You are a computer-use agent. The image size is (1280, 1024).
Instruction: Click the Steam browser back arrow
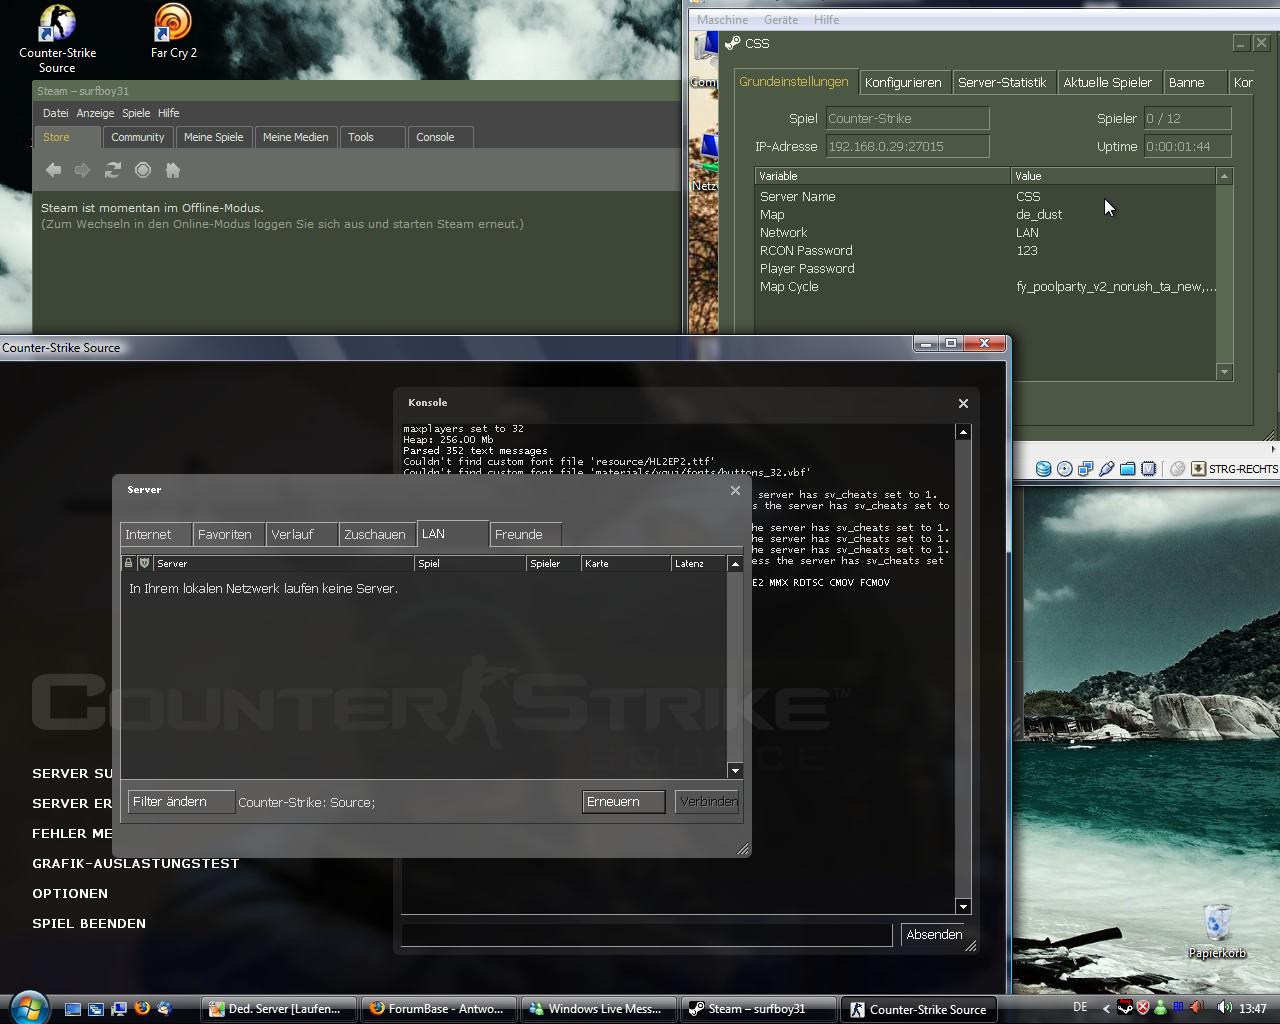click(54, 170)
